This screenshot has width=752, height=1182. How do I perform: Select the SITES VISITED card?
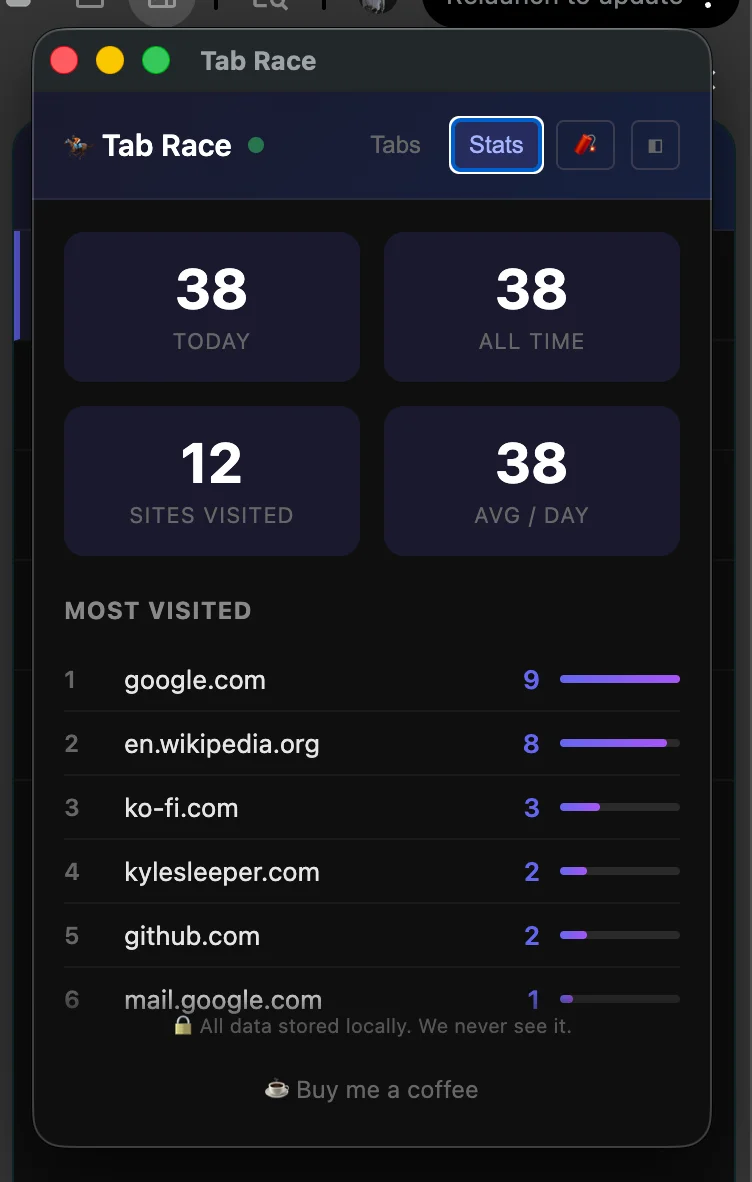tap(211, 481)
